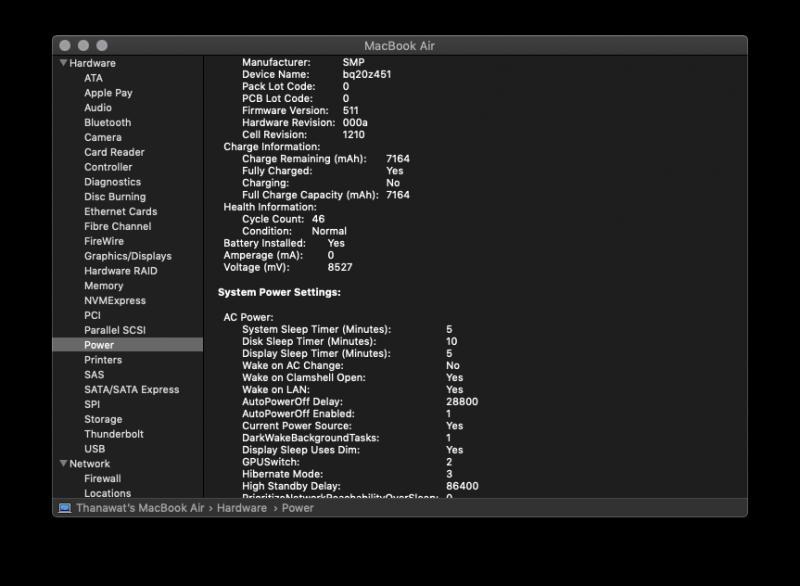
Task: Select NVMExpress in the sidebar
Action: pyautogui.click(x=115, y=300)
